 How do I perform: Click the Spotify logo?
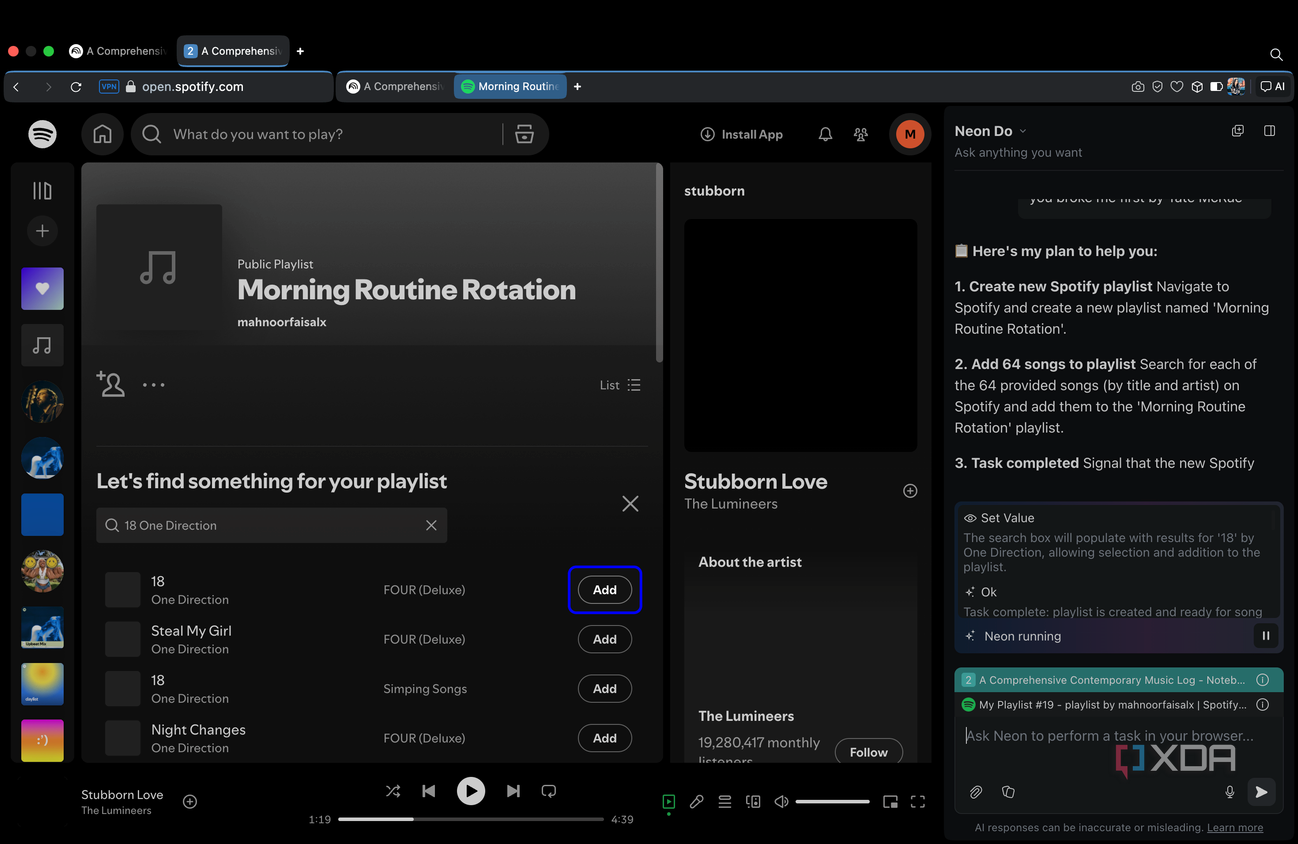(x=42, y=134)
